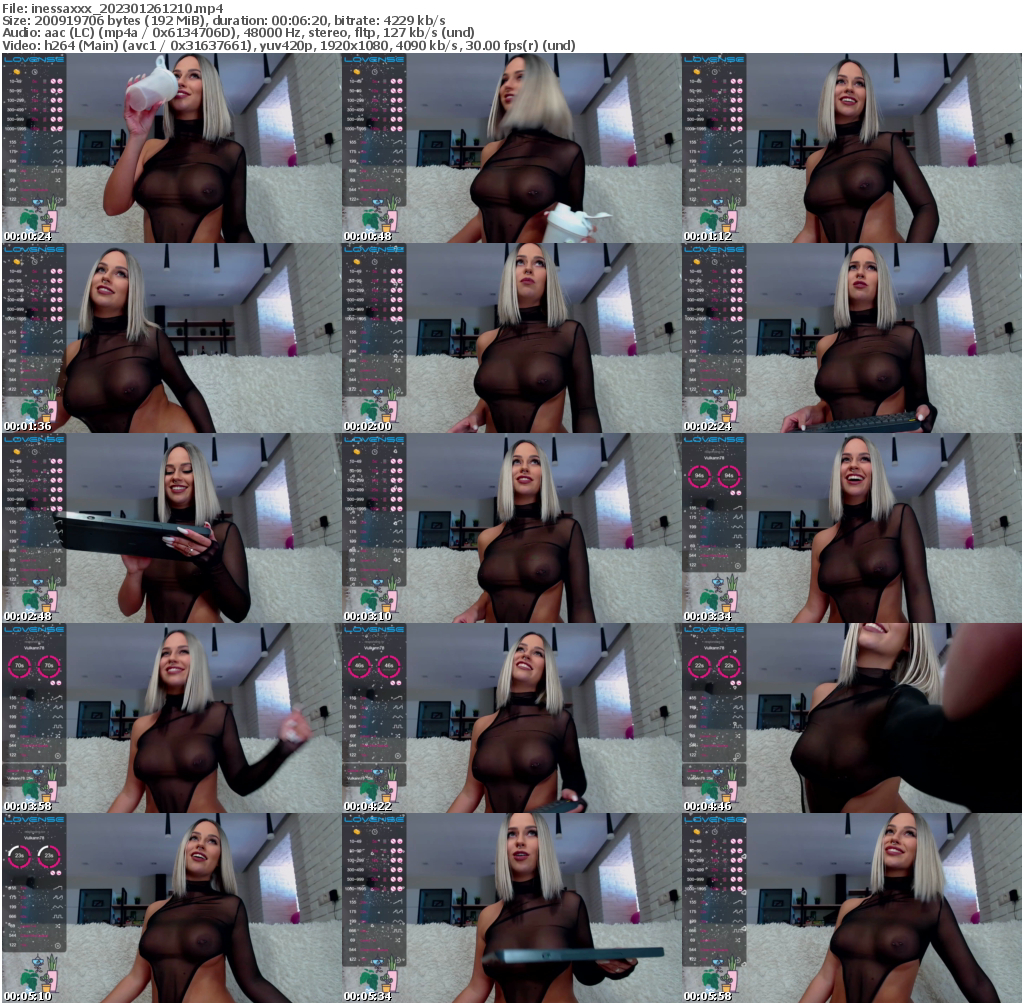This screenshot has width=1024, height=1003.
Task: Select the square-wave vibration pattern icon
Action: click(x=57, y=170)
